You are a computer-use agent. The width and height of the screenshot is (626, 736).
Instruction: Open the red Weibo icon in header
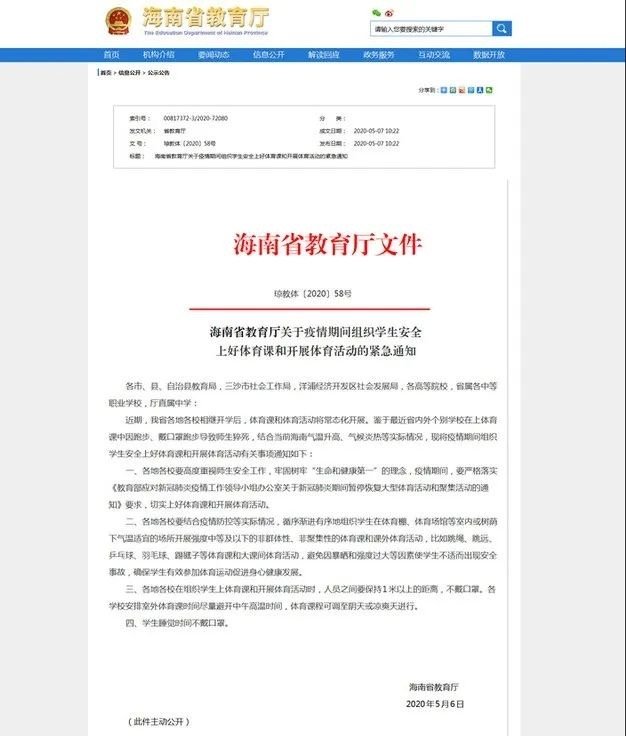(x=389, y=13)
